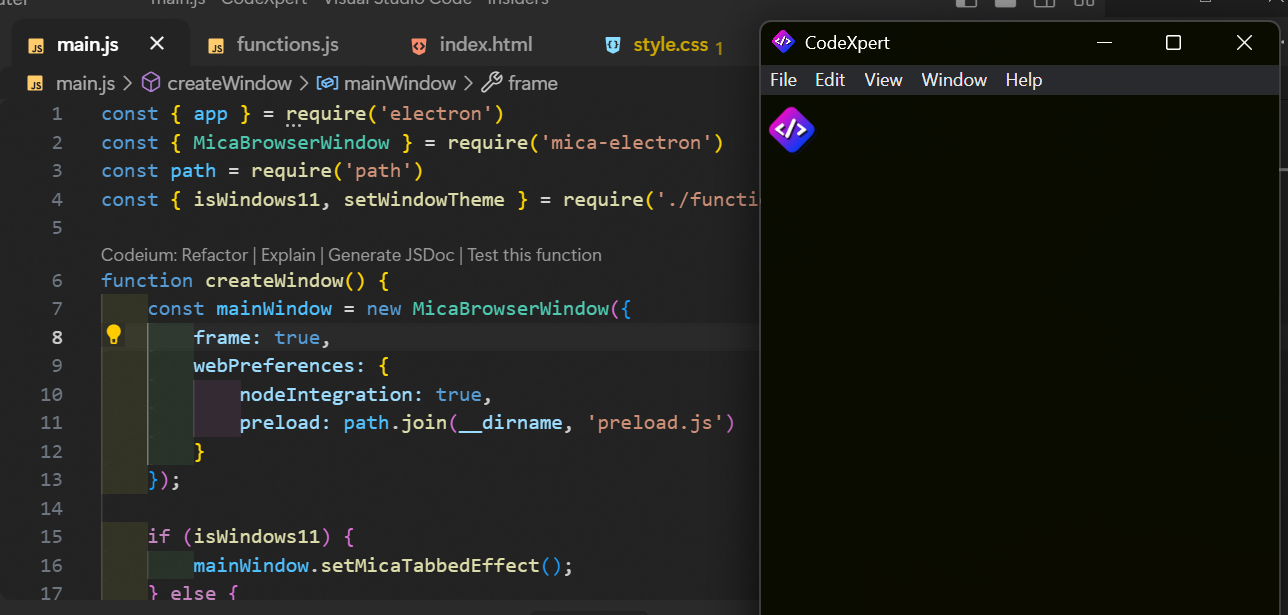Click the createWindow symbol icon in the breadcrumb

pos(150,83)
